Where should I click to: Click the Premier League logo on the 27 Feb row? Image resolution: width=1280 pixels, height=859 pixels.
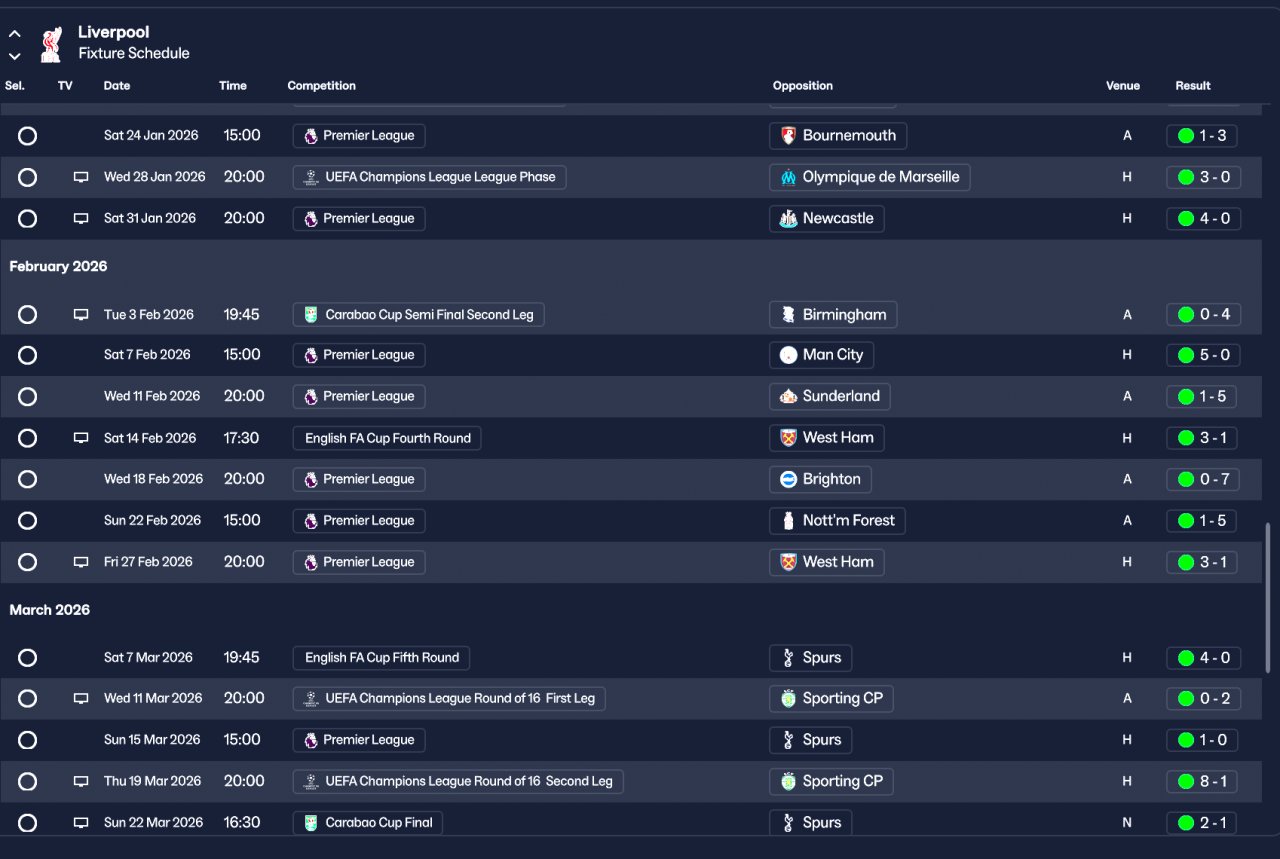click(311, 562)
